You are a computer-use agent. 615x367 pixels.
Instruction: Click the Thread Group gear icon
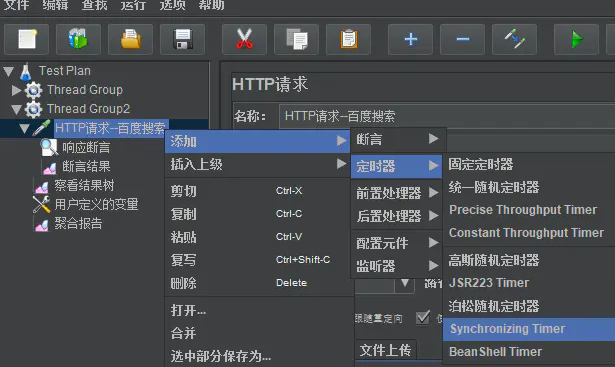[x=33, y=90]
